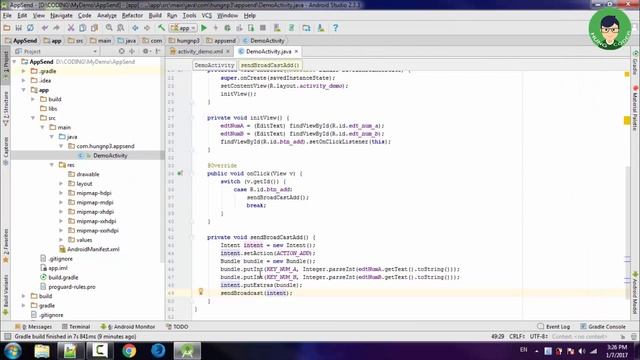Image resolution: width=640 pixels, height=360 pixels.
Task: Click the Find magnifier icon
Action: pos(109,28)
